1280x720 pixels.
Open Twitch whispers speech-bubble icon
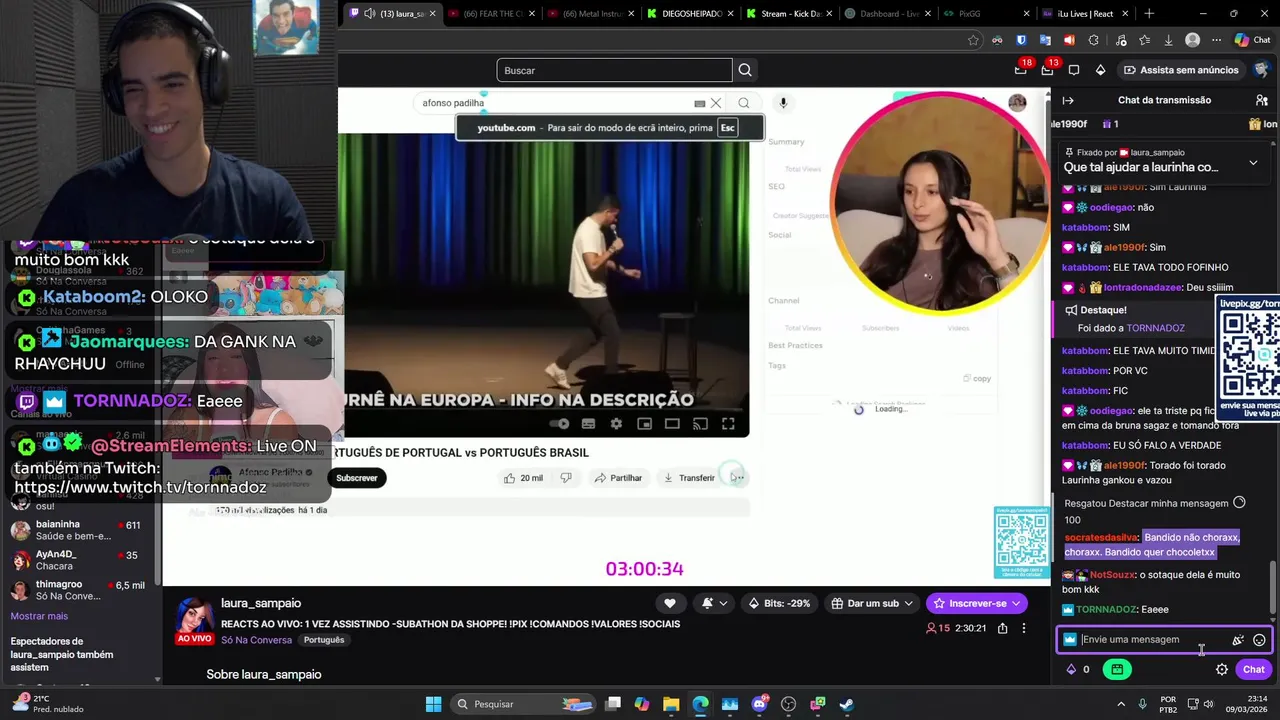[1074, 70]
